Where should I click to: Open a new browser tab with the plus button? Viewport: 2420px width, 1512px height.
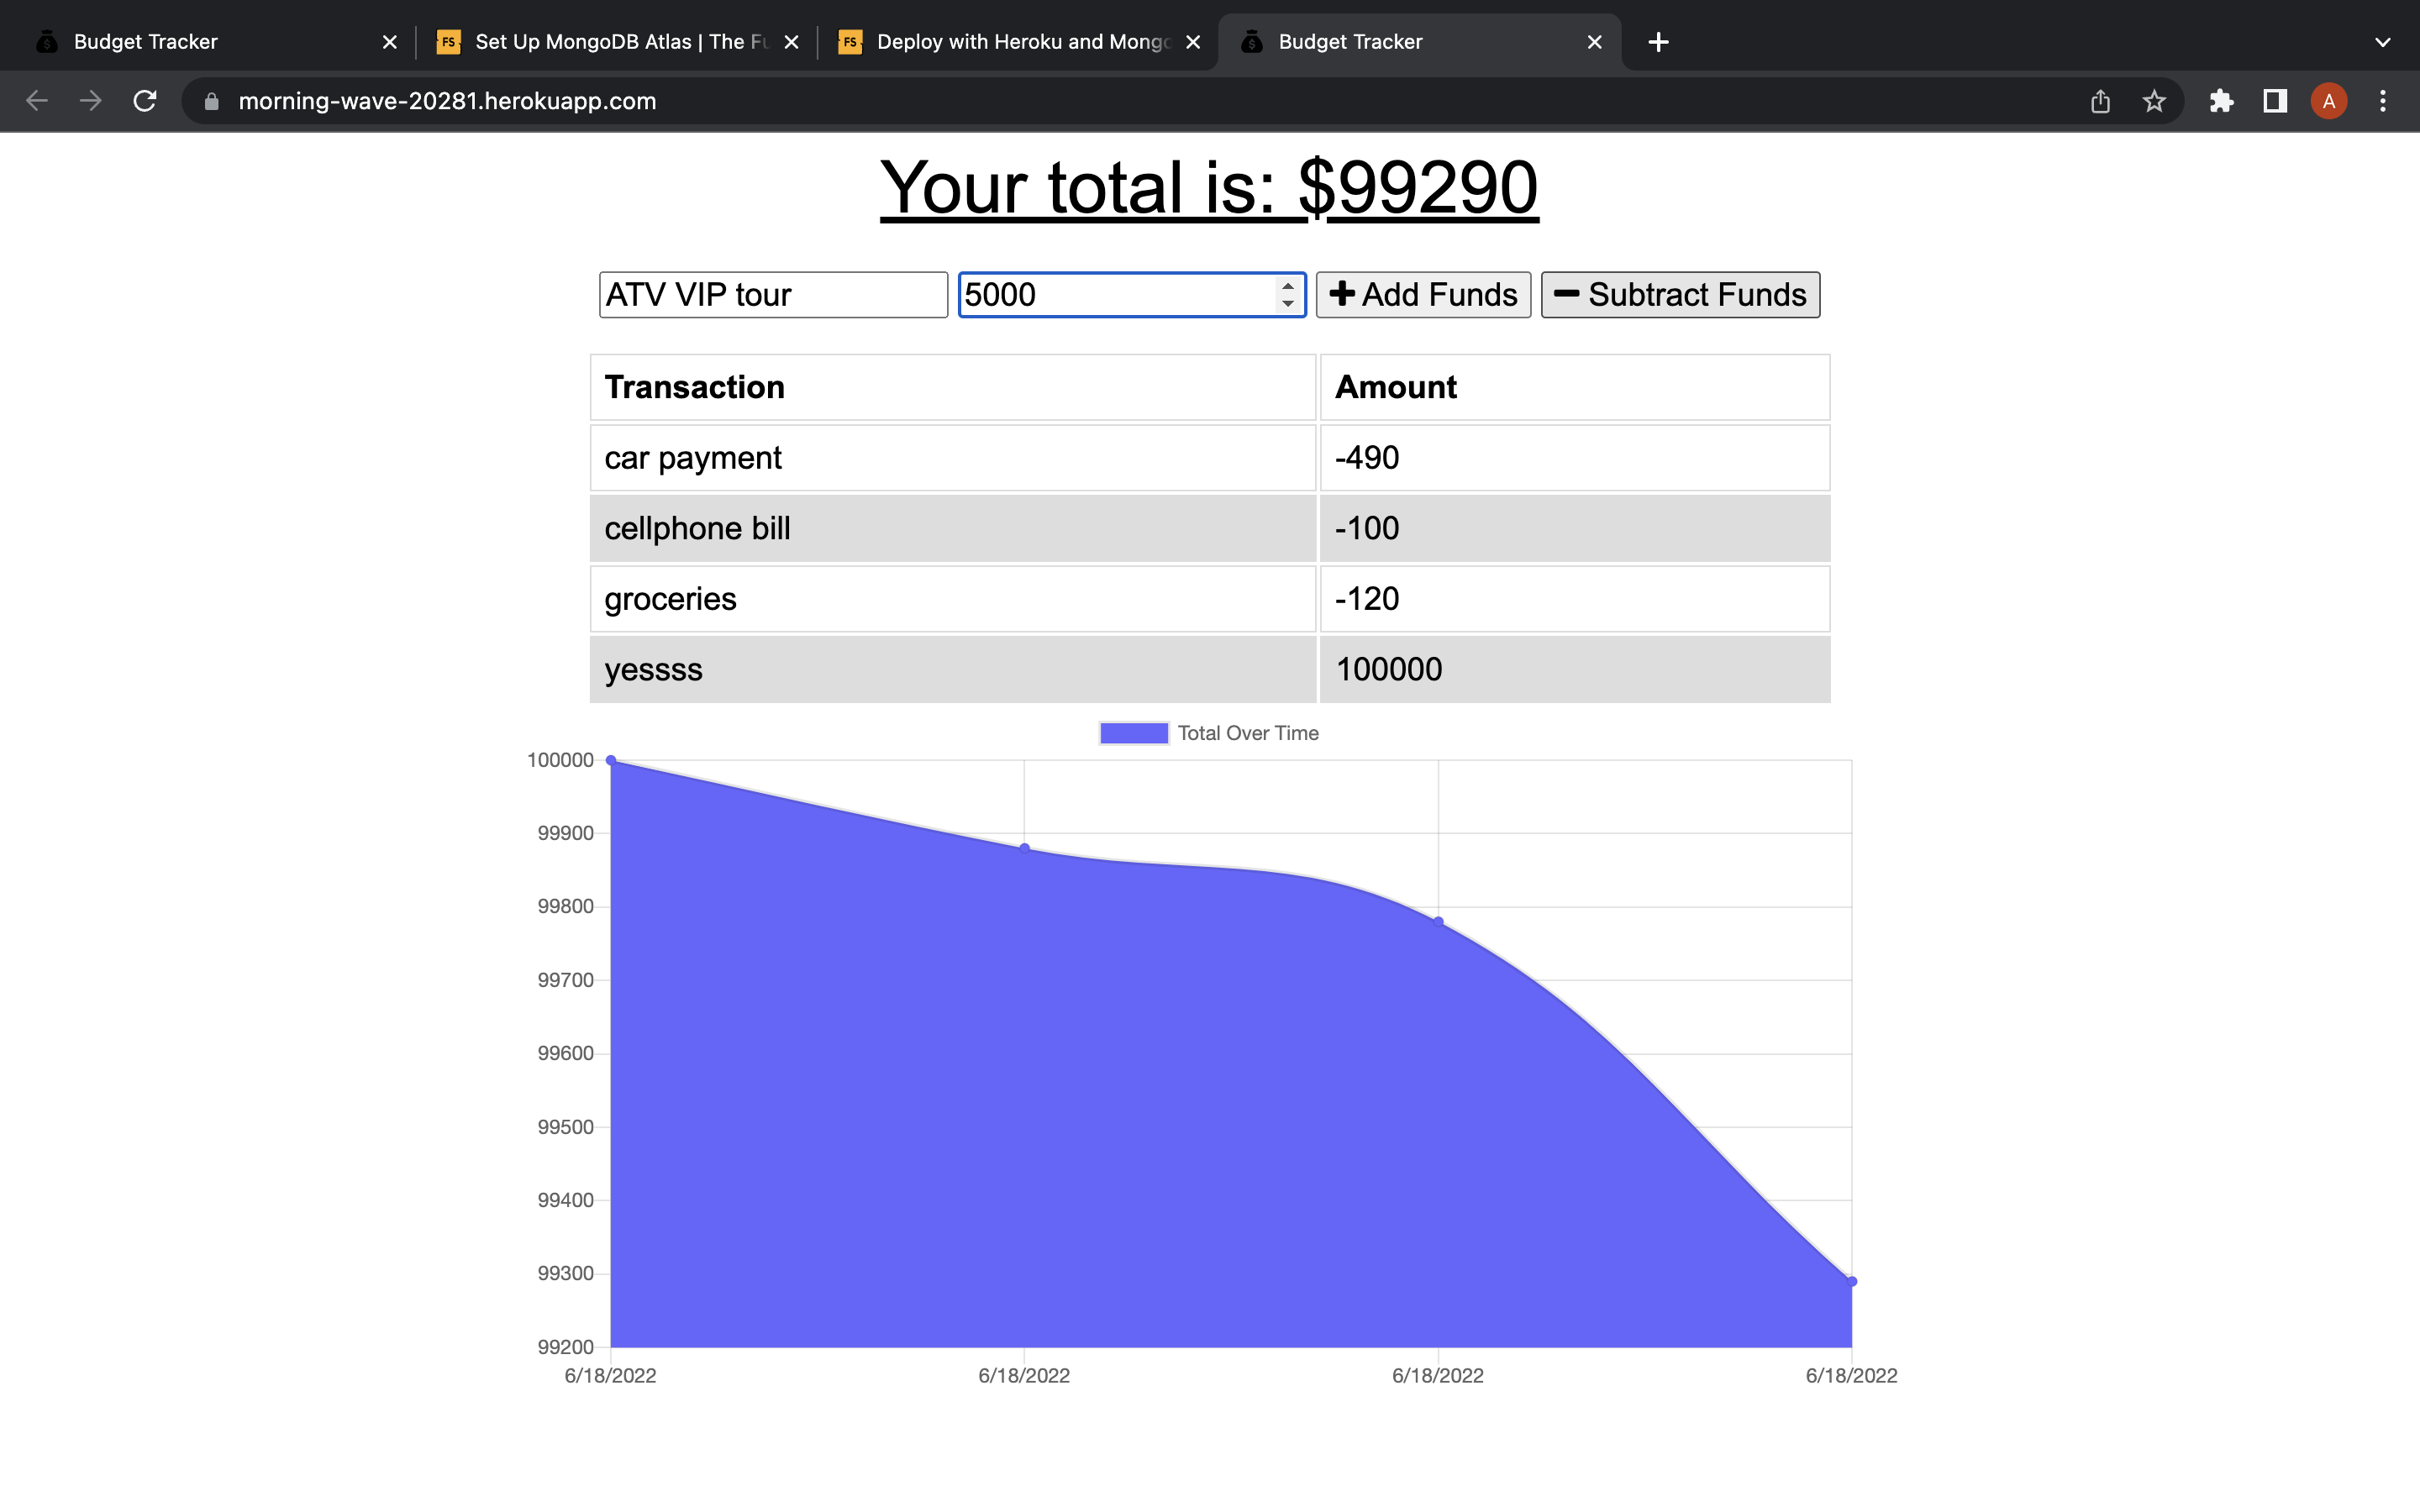pos(1658,41)
